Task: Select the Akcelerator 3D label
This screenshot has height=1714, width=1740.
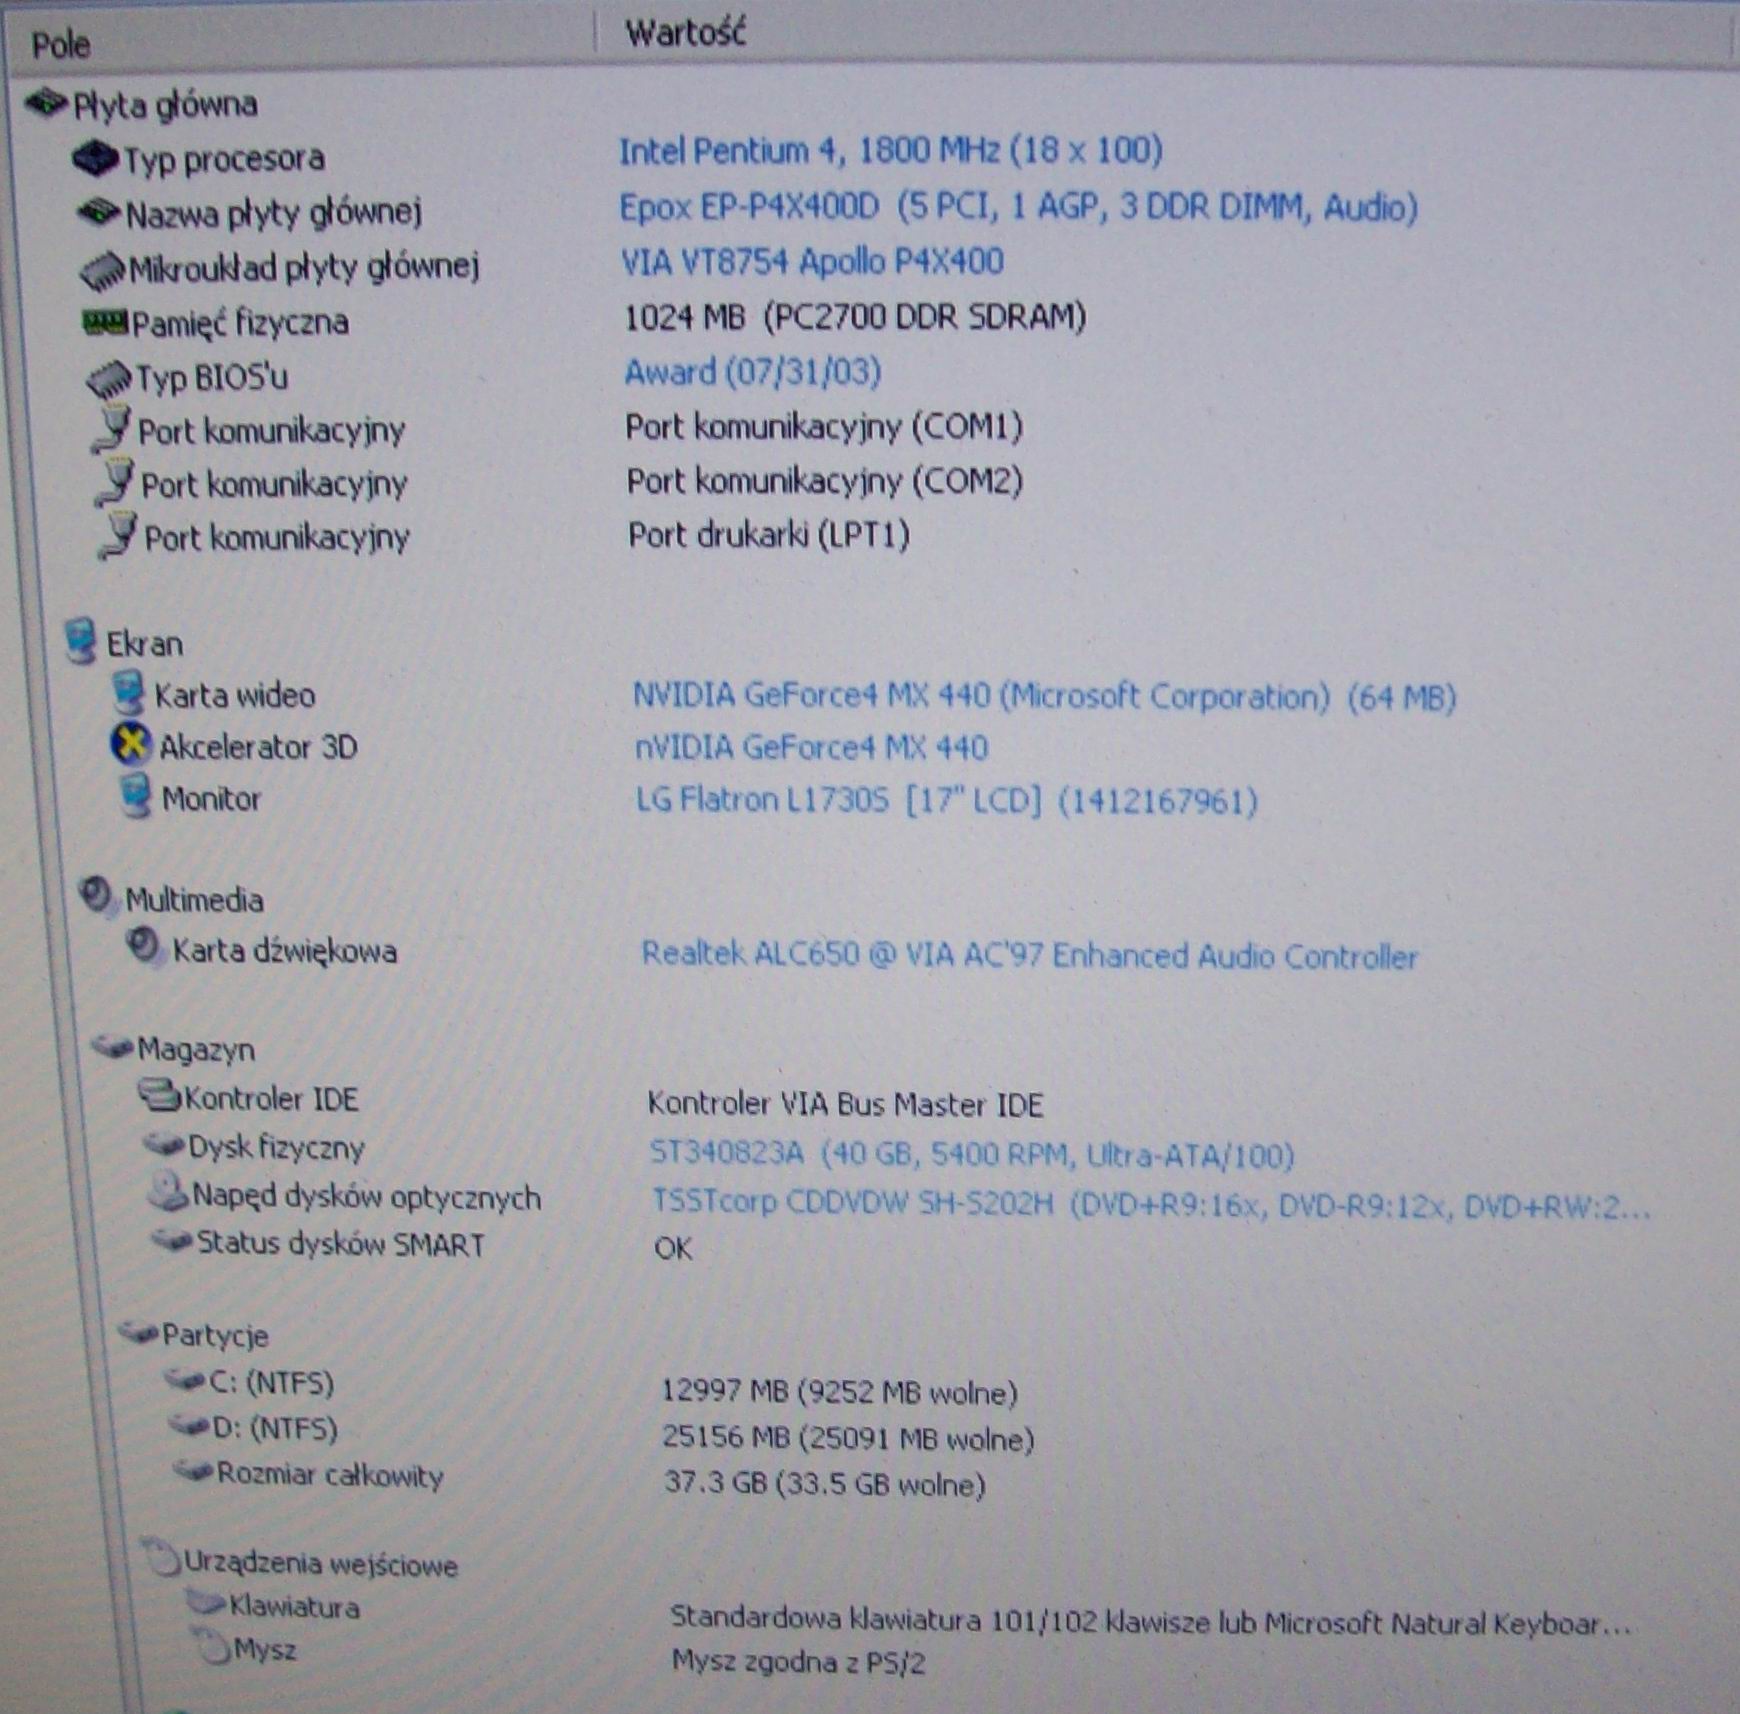Action: tap(259, 747)
